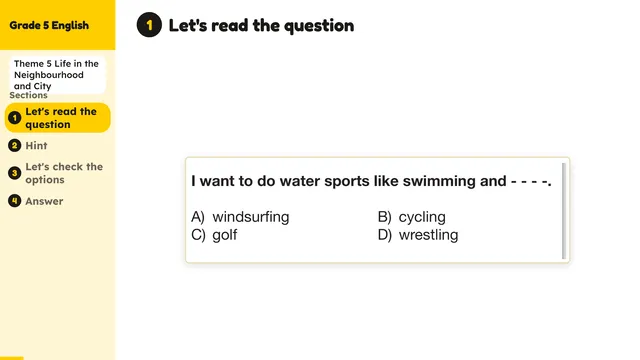The image size is (640, 360).
Task: Choose option A) windsurfing
Action: click(240, 217)
